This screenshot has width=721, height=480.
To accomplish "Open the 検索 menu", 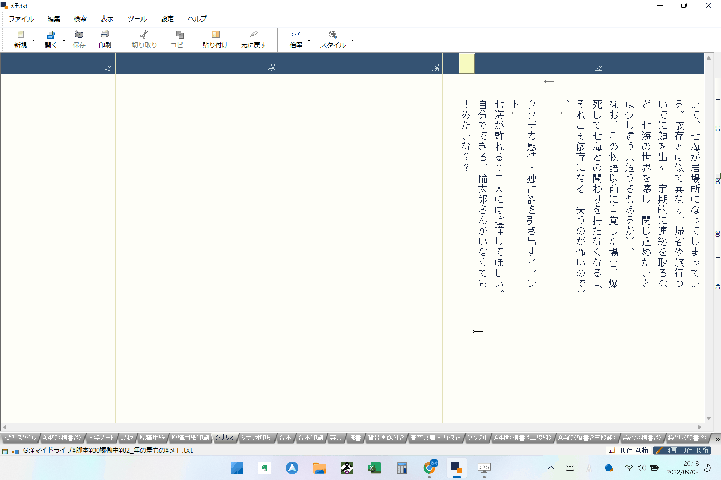I will pos(80,19).
